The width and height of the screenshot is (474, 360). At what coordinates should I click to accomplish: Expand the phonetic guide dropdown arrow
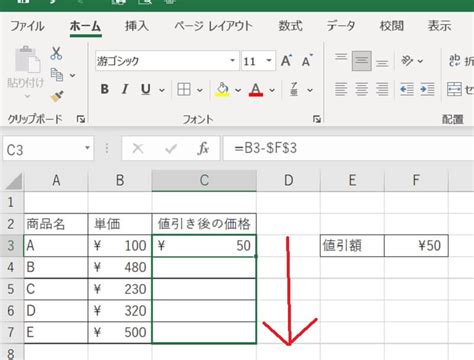click(310, 90)
